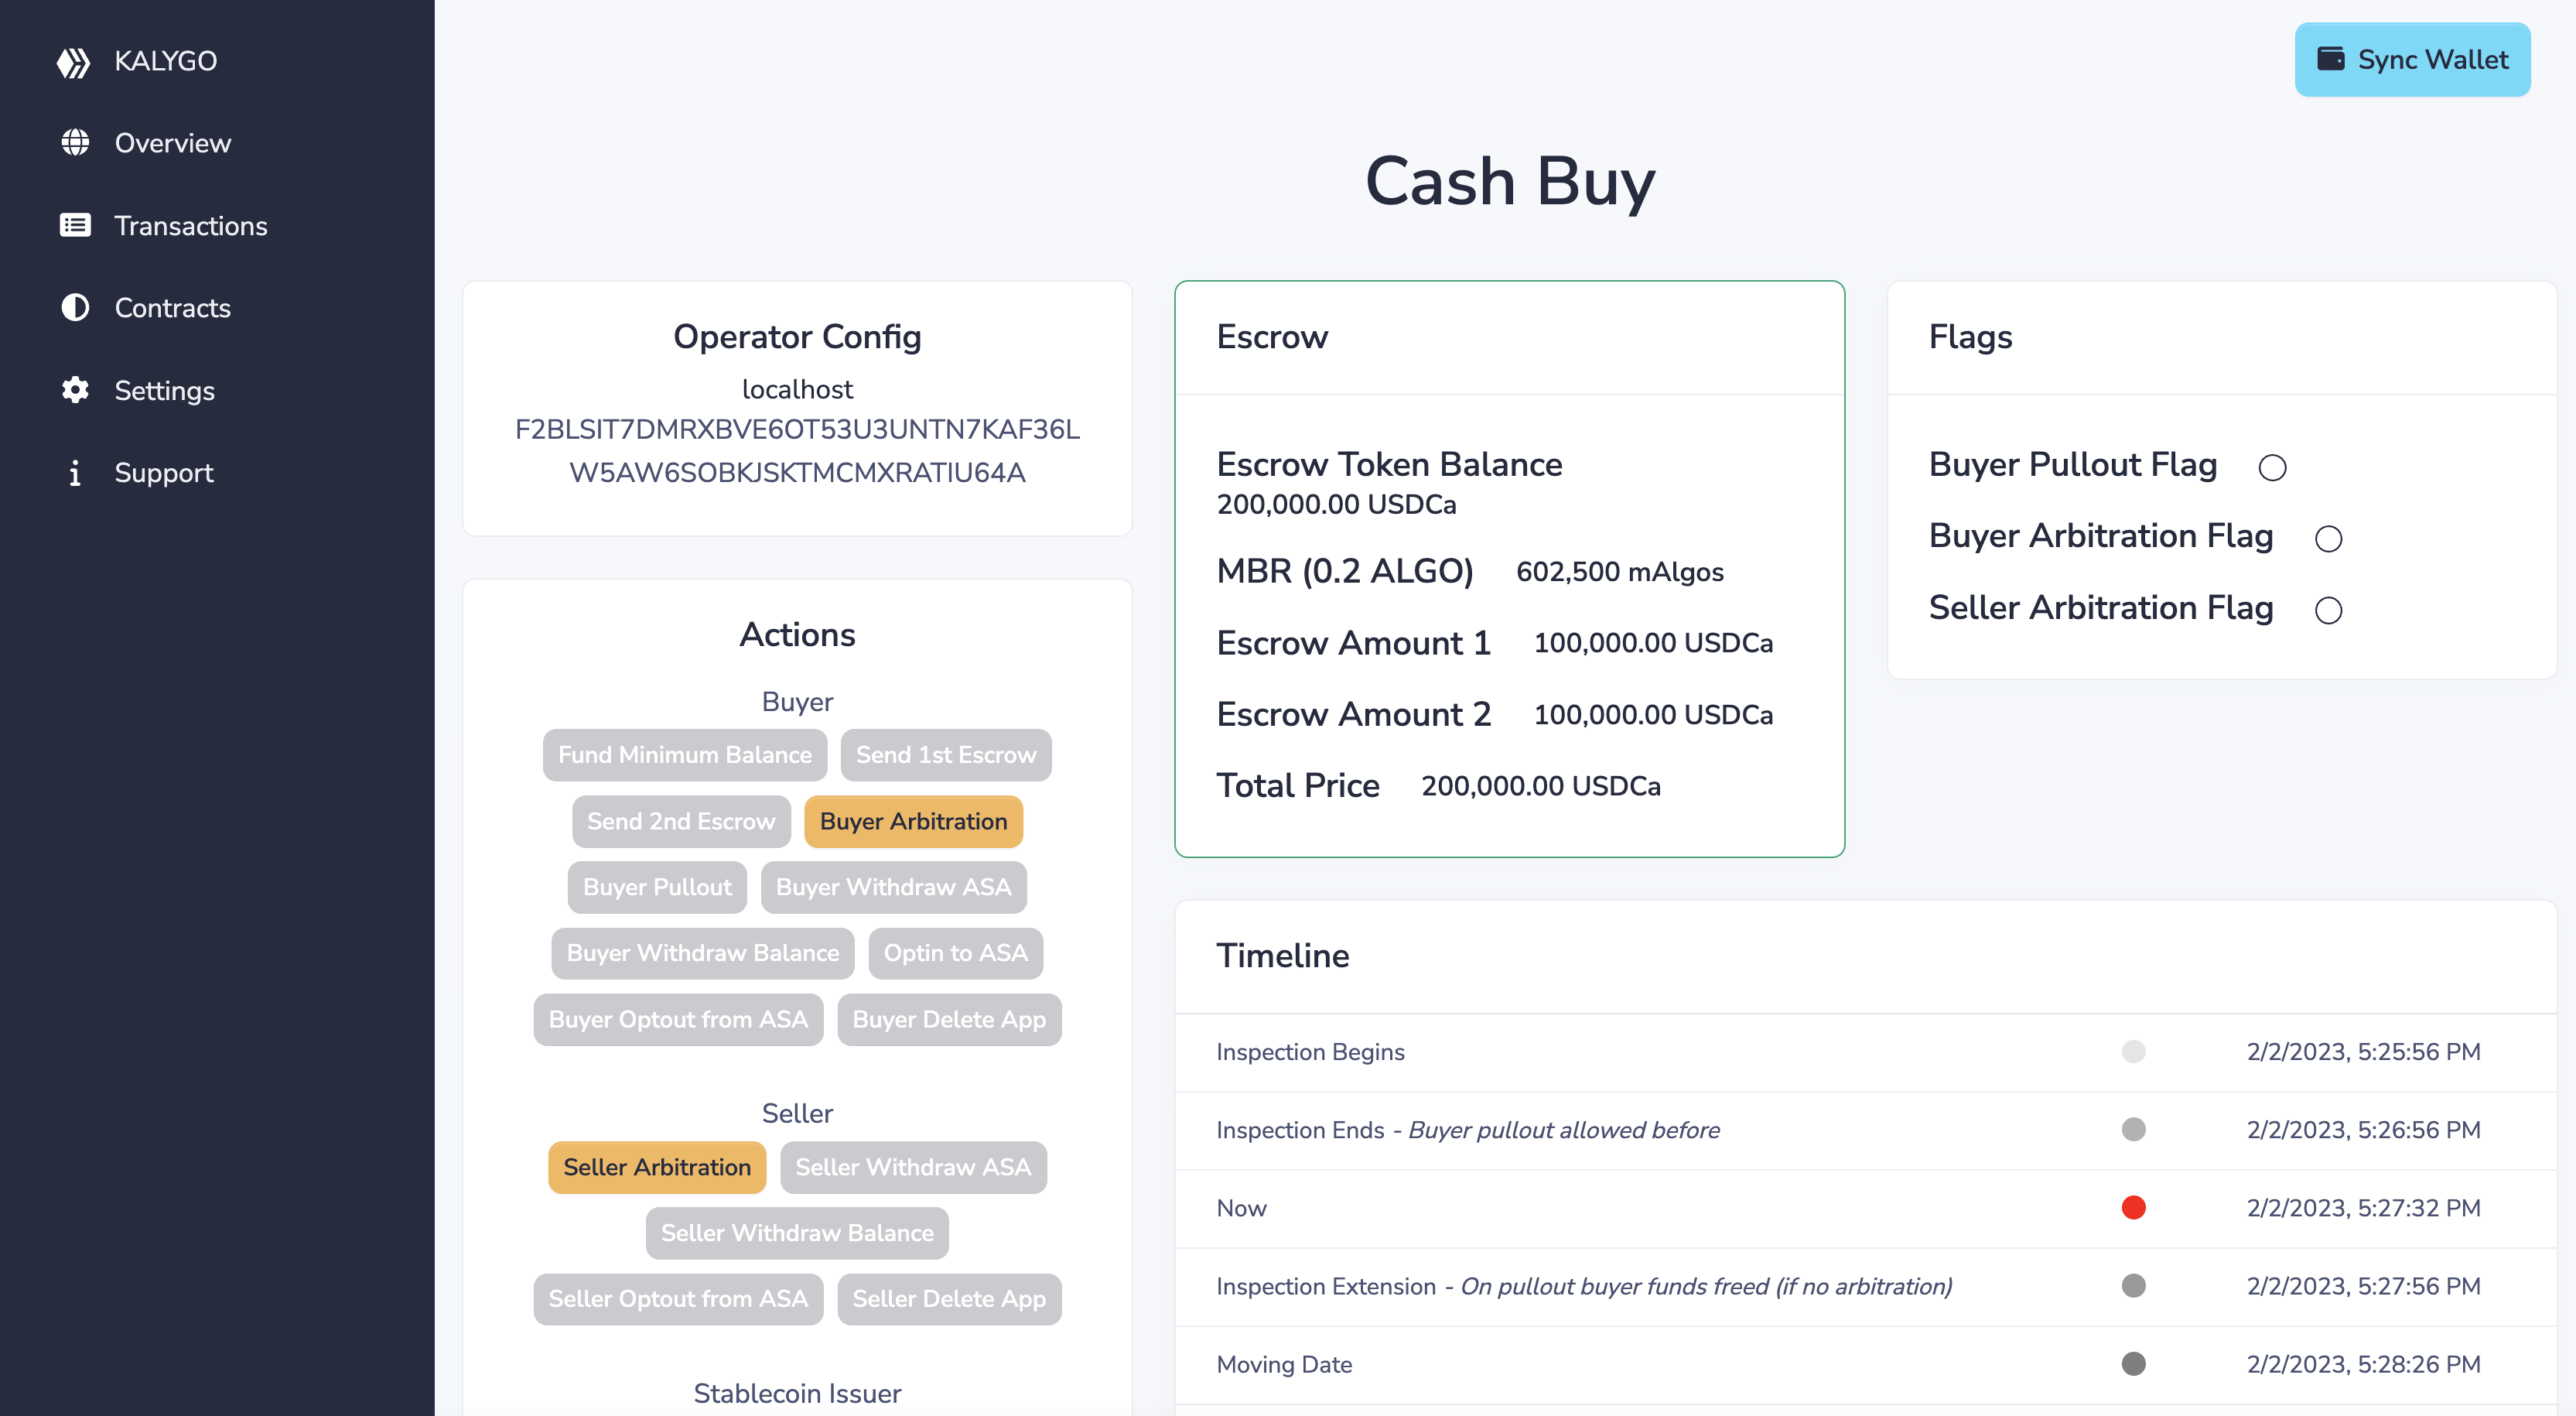Click the red Now timeline dot
The width and height of the screenshot is (2576, 1416).
click(x=2133, y=1207)
